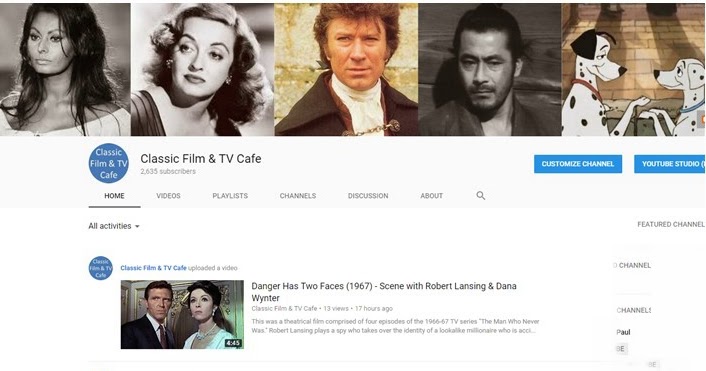
Task: Switch to the VIDEOS tab
Action: [x=168, y=196]
